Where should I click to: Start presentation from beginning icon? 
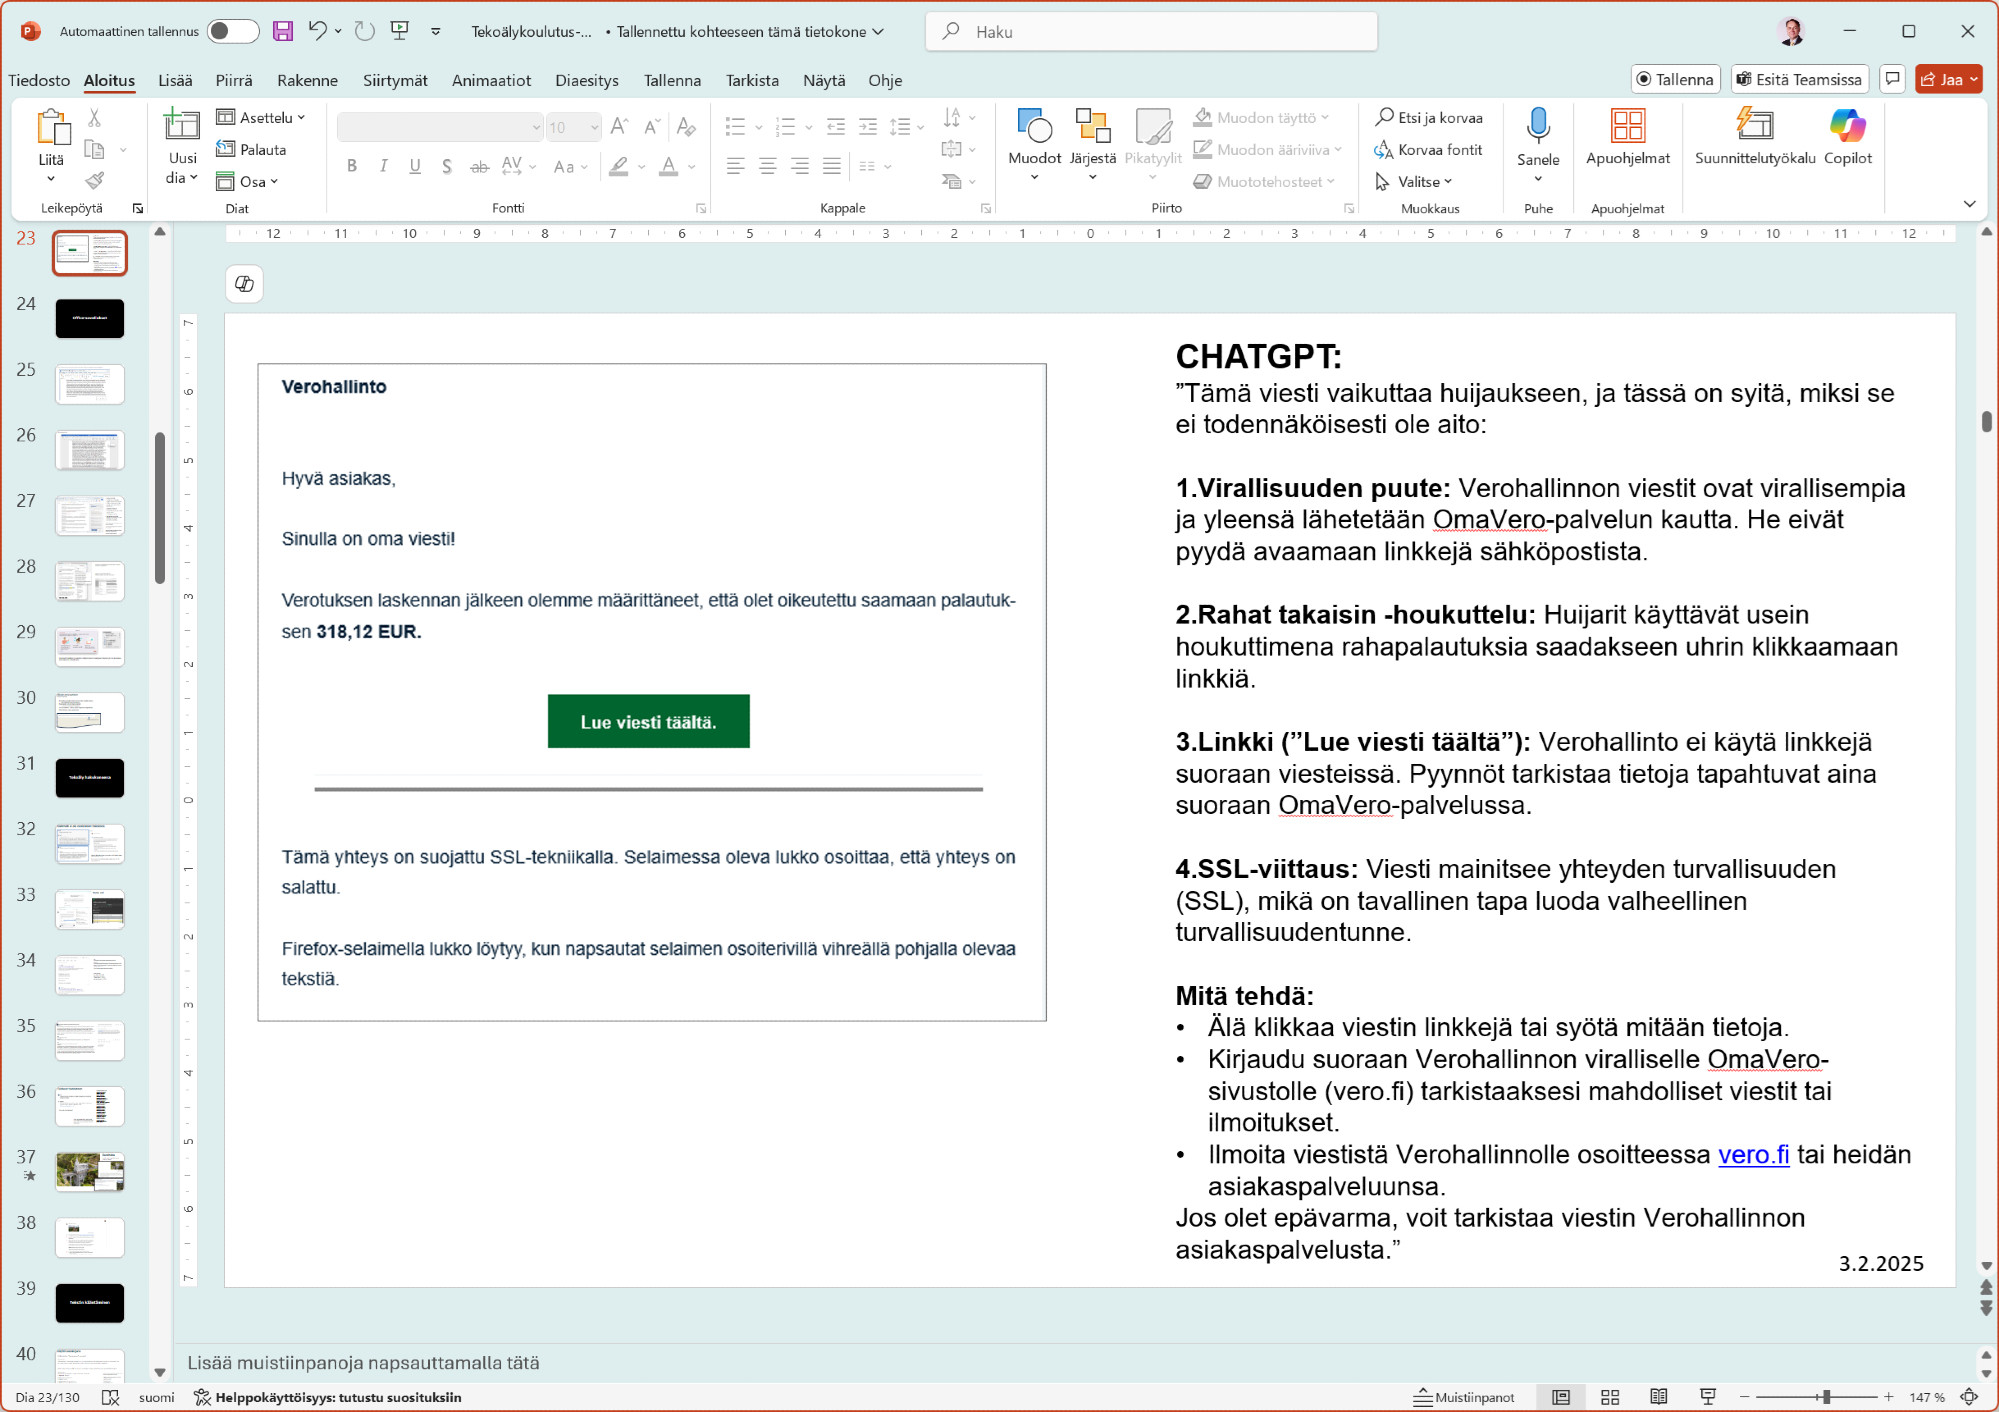pos(400,31)
